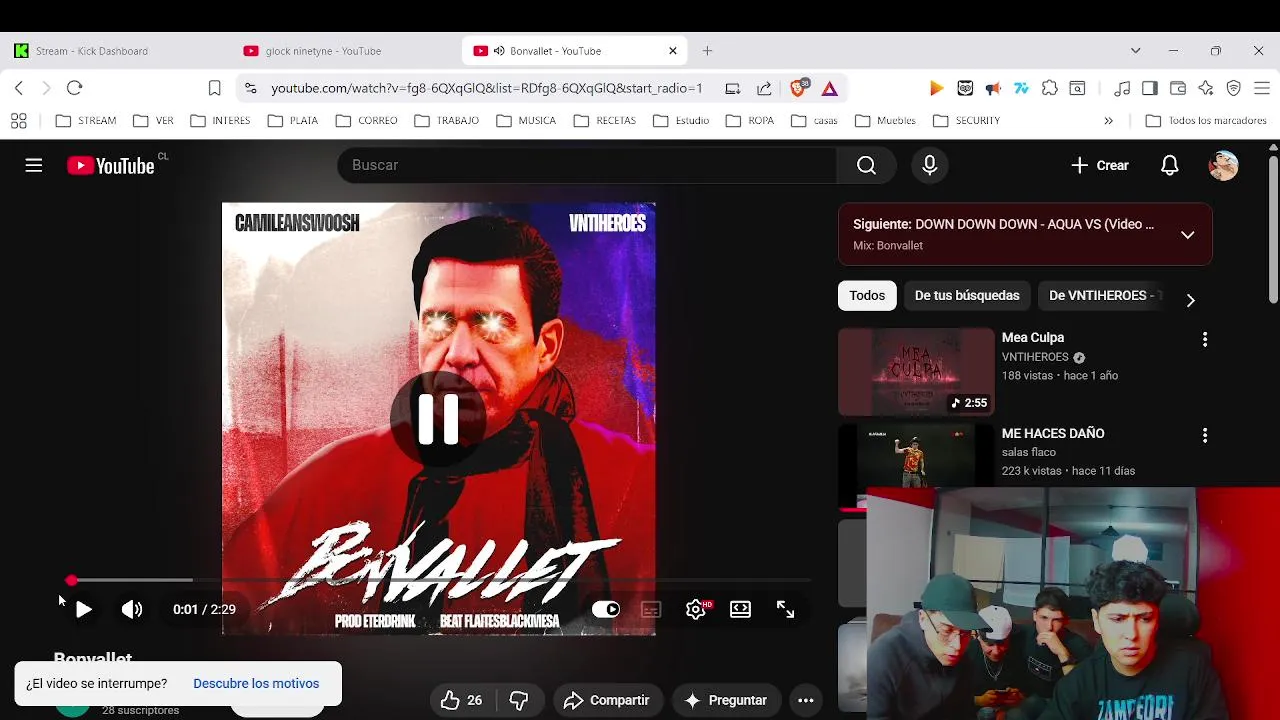Open YouTube notifications bell
1280x720 pixels.
point(1169,166)
